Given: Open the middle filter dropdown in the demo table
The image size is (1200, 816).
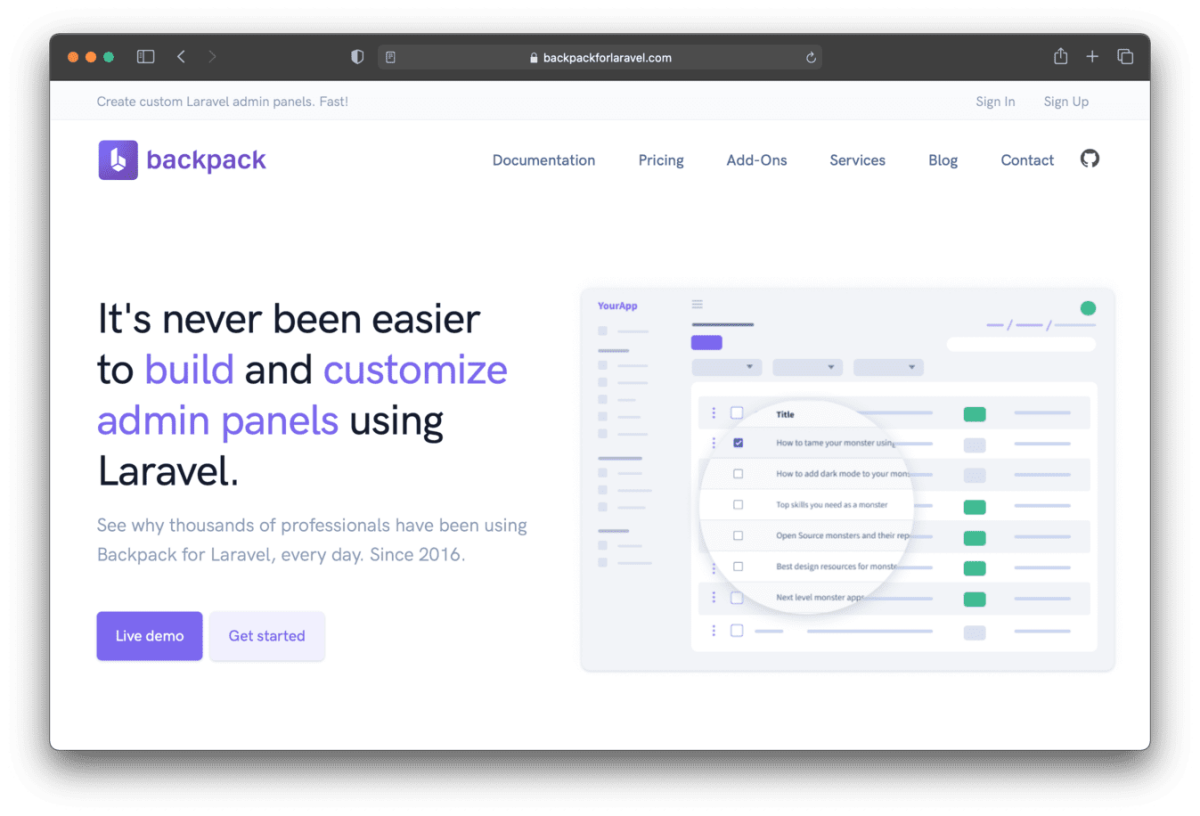Looking at the screenshot, I should pos(807,367).
